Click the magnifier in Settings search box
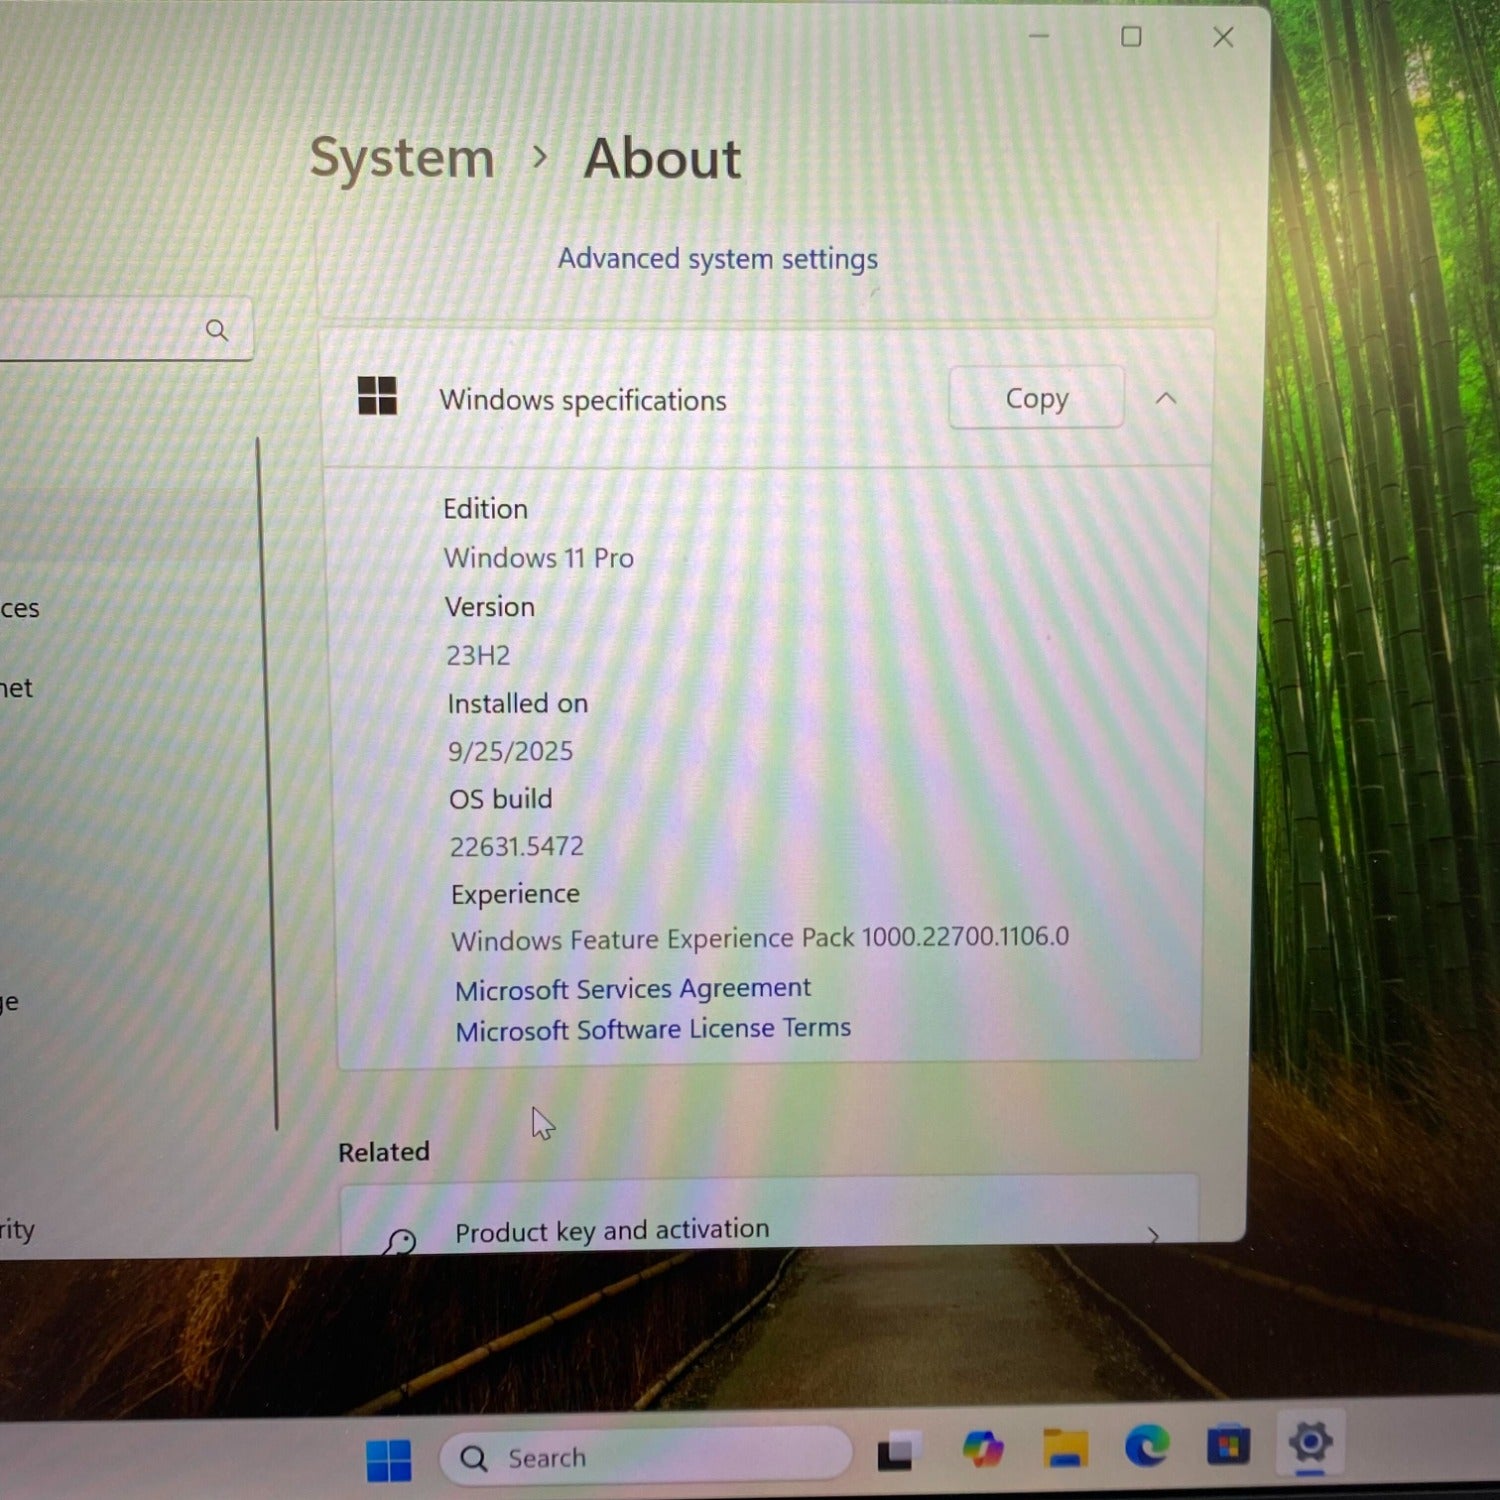 pos(216,330)
